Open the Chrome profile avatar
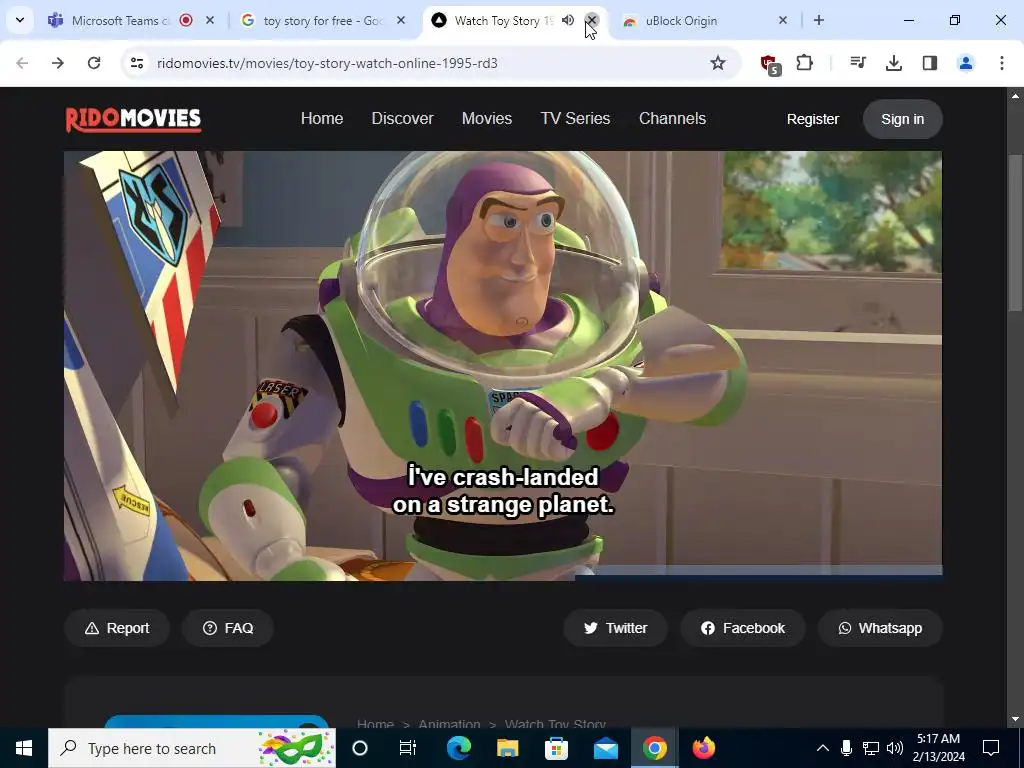Image resolution: width=1024 pixels, height=768 pixels. [966, 63]
